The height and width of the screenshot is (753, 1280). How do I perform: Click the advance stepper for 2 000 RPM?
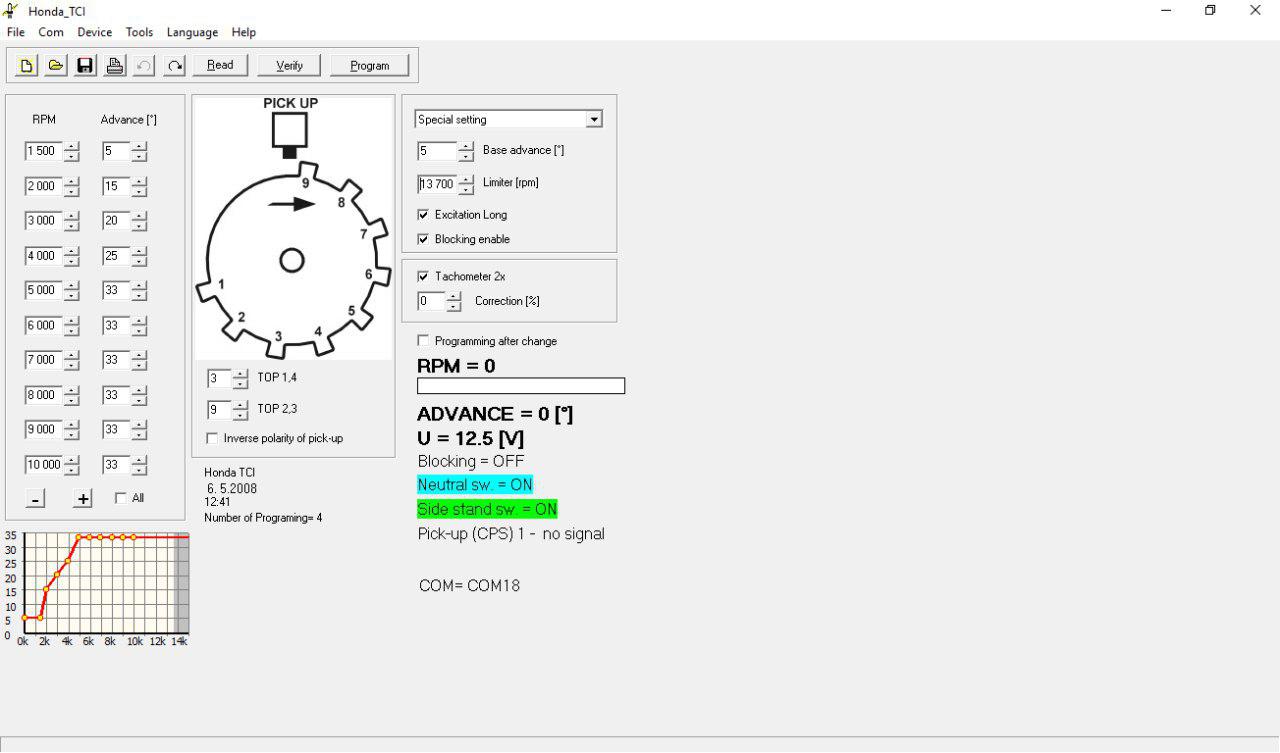point(139,186)
